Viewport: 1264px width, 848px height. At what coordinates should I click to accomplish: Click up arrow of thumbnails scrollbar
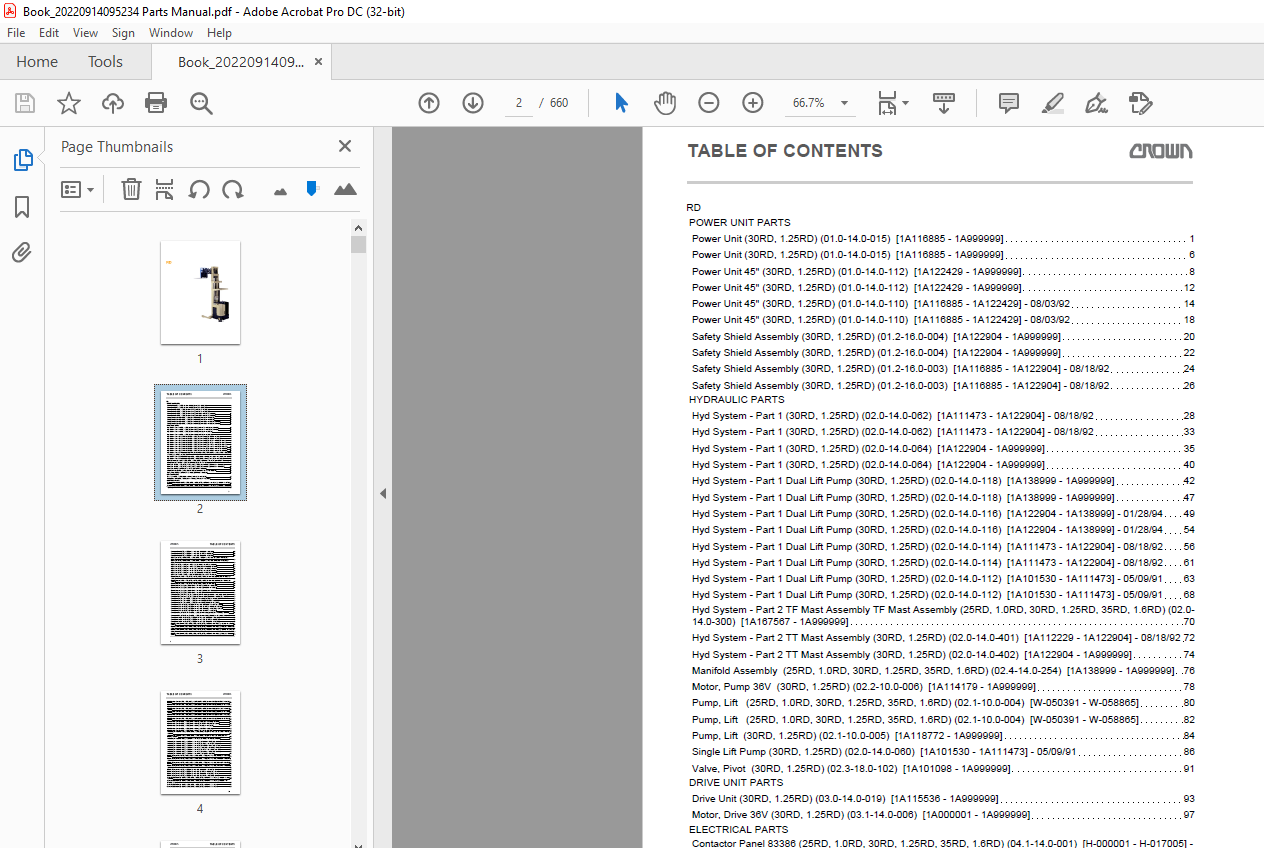(358, 227)
